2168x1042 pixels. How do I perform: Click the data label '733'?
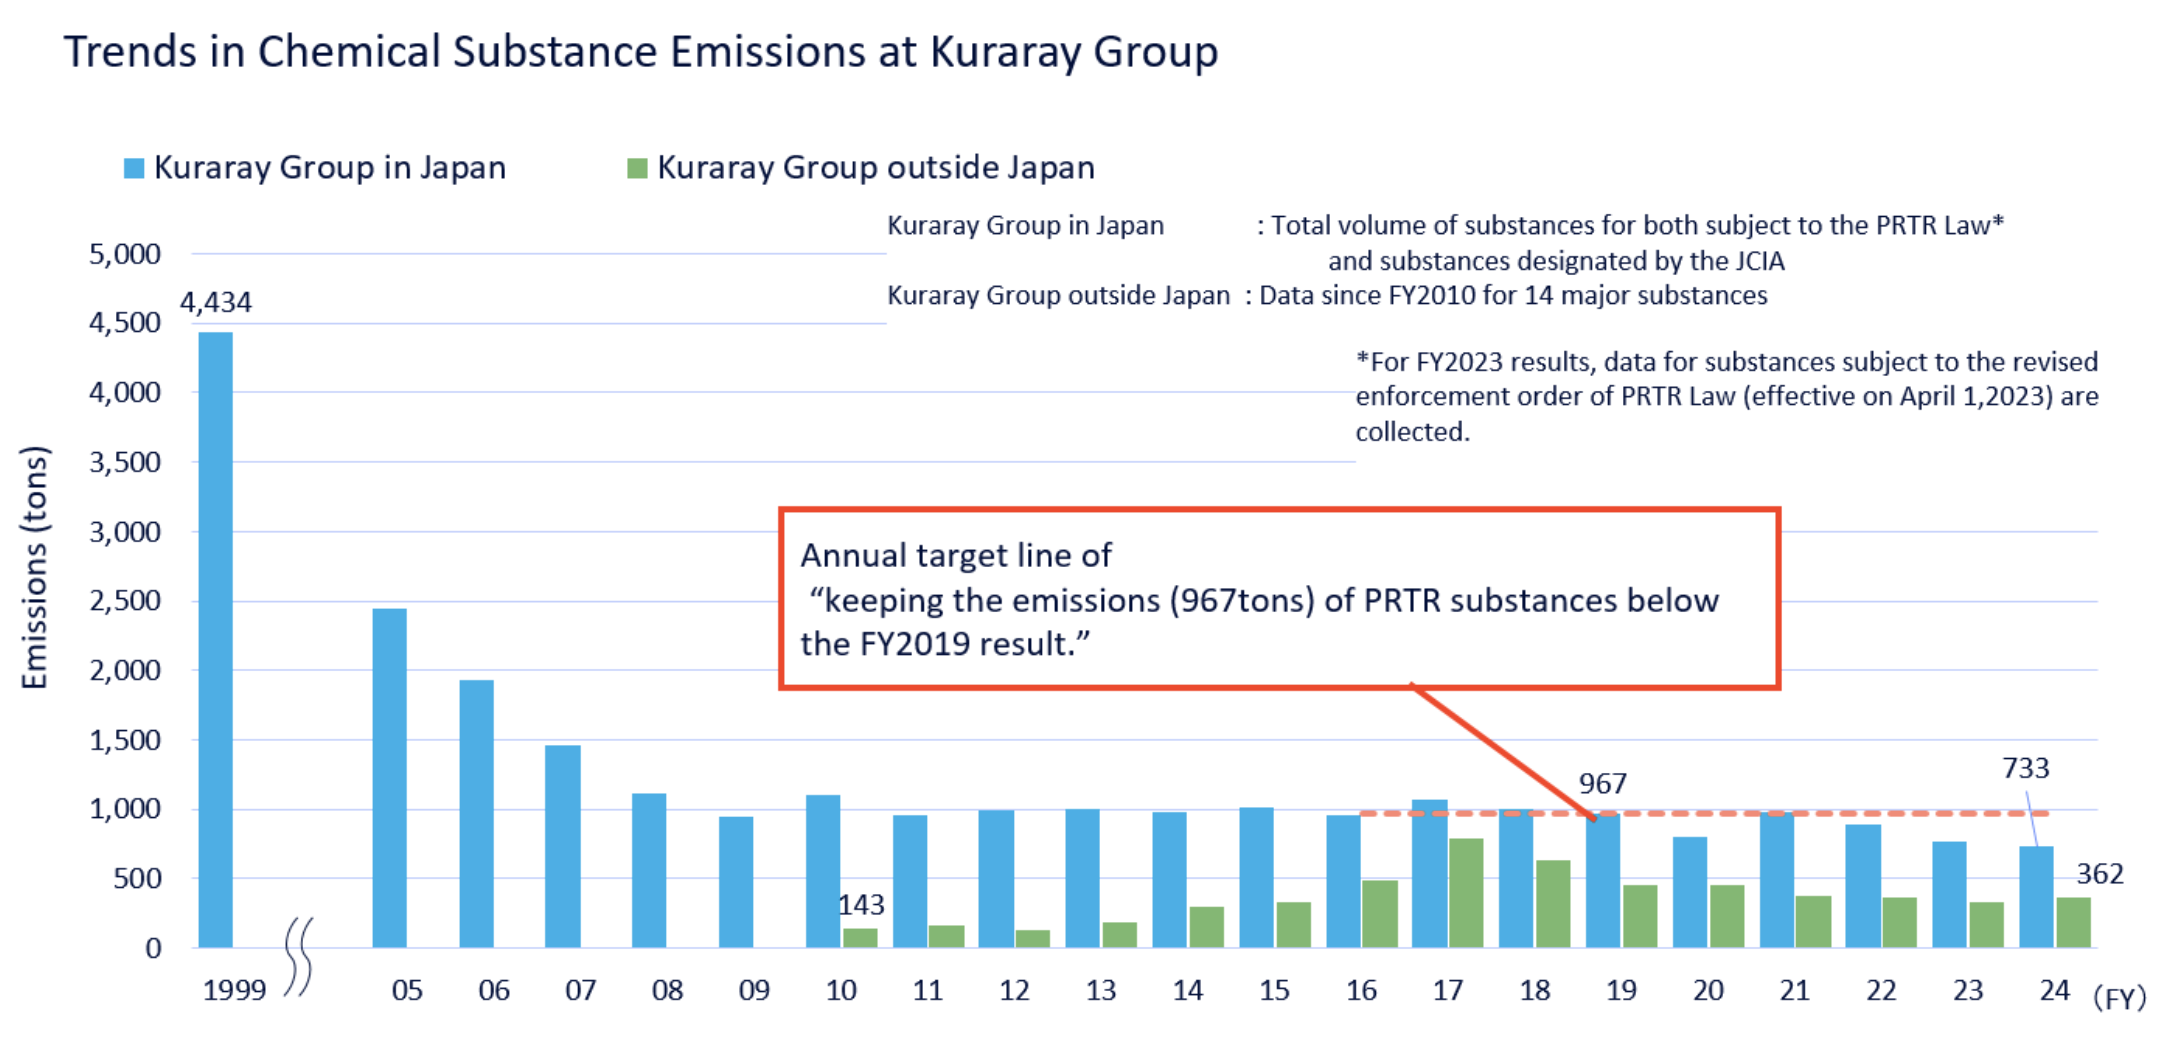(2026, 768)
